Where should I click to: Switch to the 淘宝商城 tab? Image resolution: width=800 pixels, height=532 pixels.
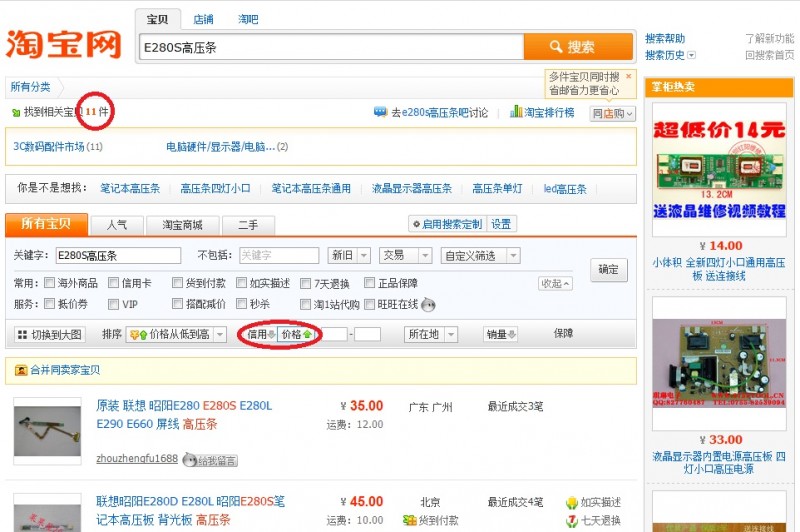182,225
